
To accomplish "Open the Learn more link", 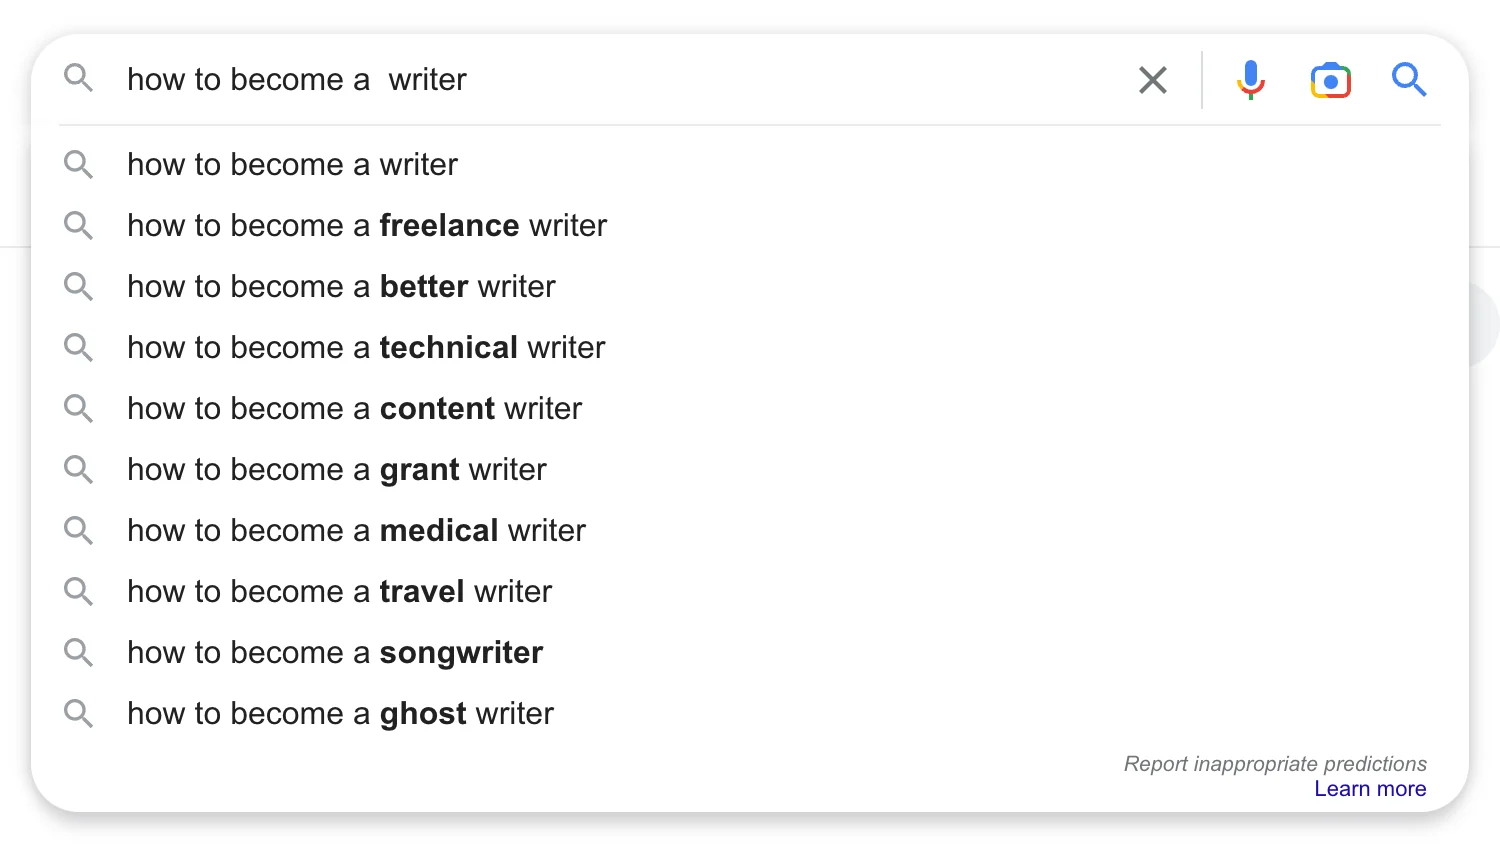I will tap(1369, 789).
